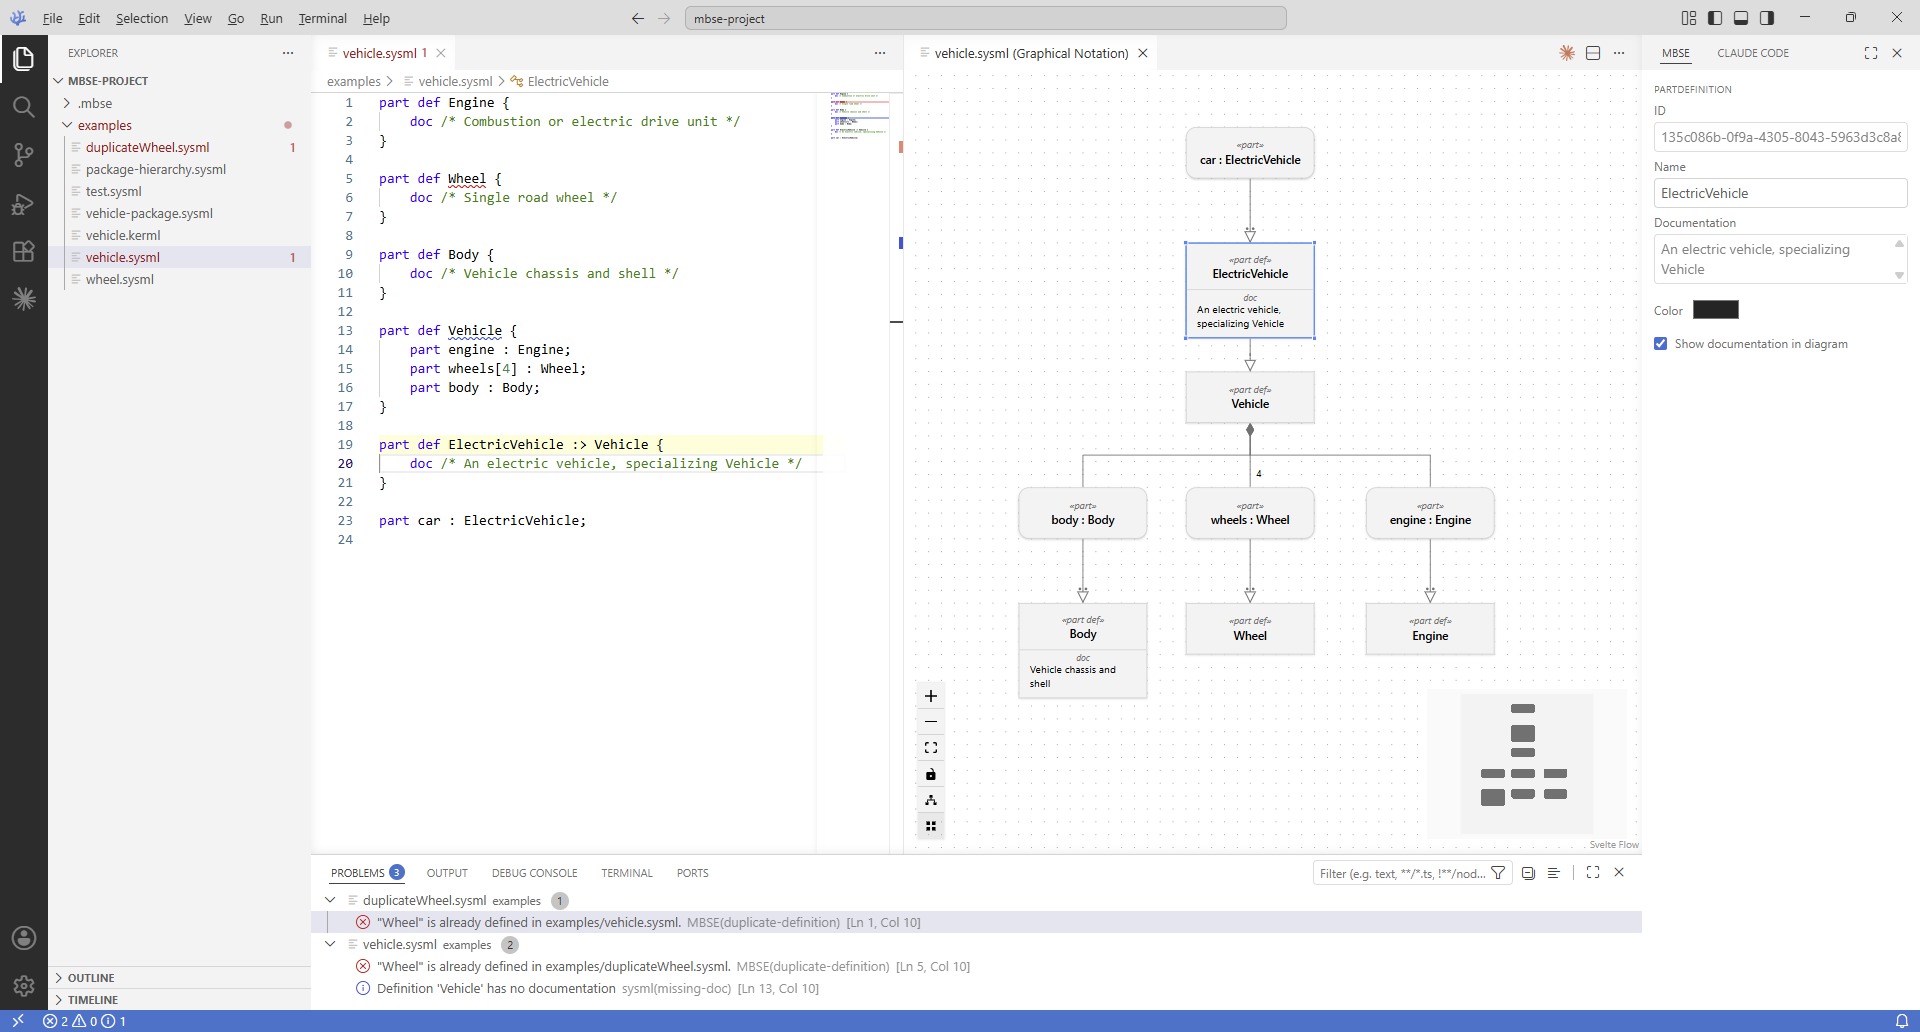Switch to the Claude Code tab
This screenshot has width=1920, height=1032.
(1753, 53)
